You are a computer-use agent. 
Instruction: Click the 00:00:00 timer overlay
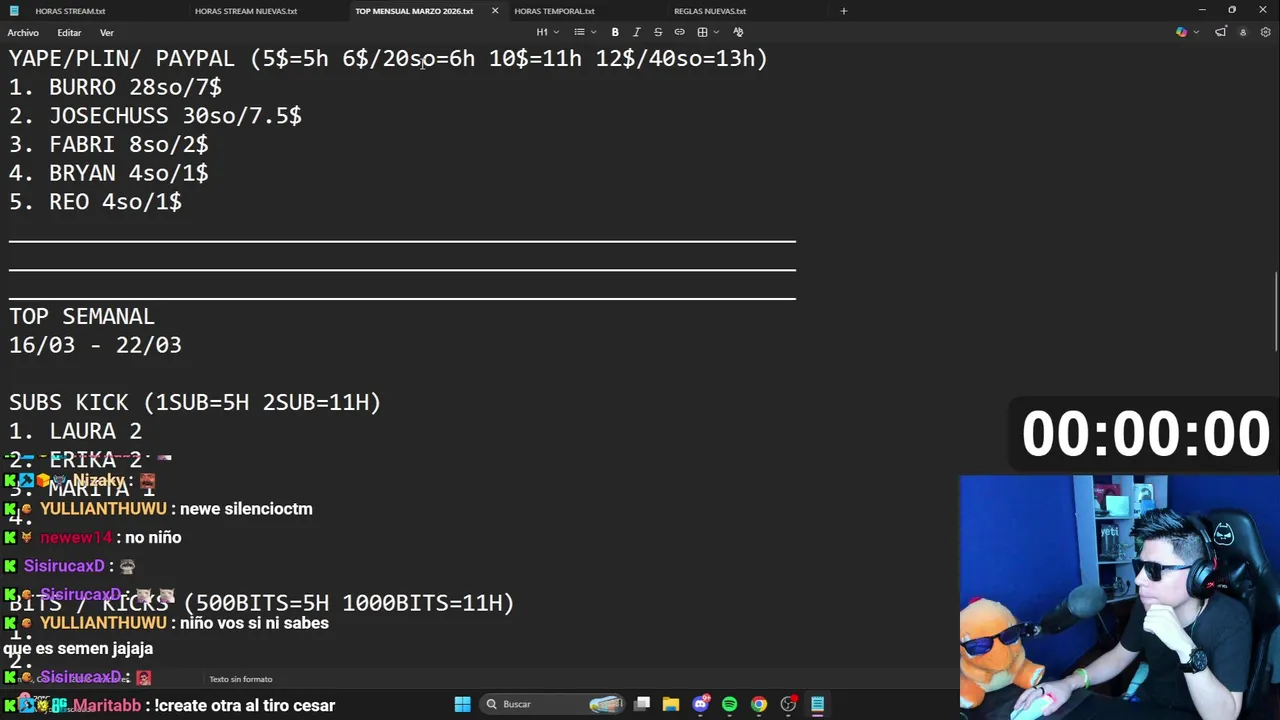[1145, 435]
